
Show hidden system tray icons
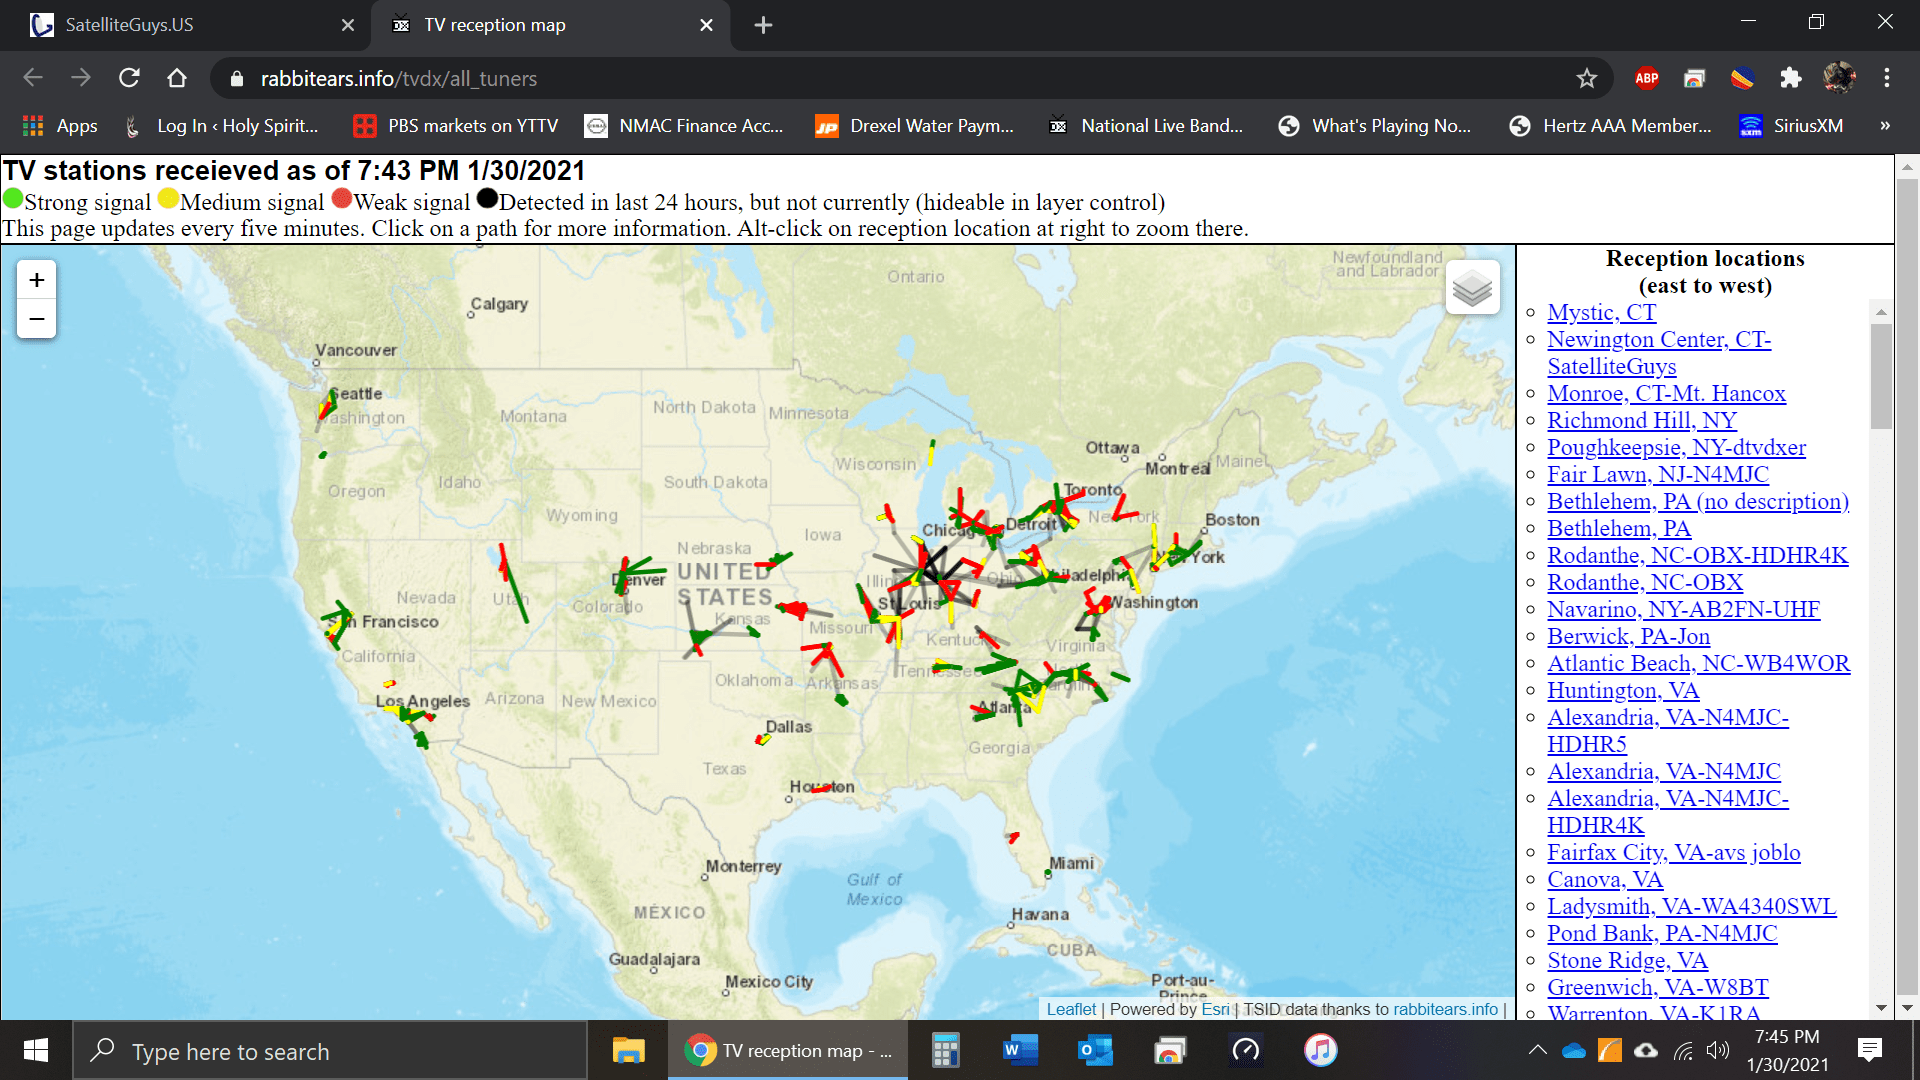(x=1538, y=1050)
